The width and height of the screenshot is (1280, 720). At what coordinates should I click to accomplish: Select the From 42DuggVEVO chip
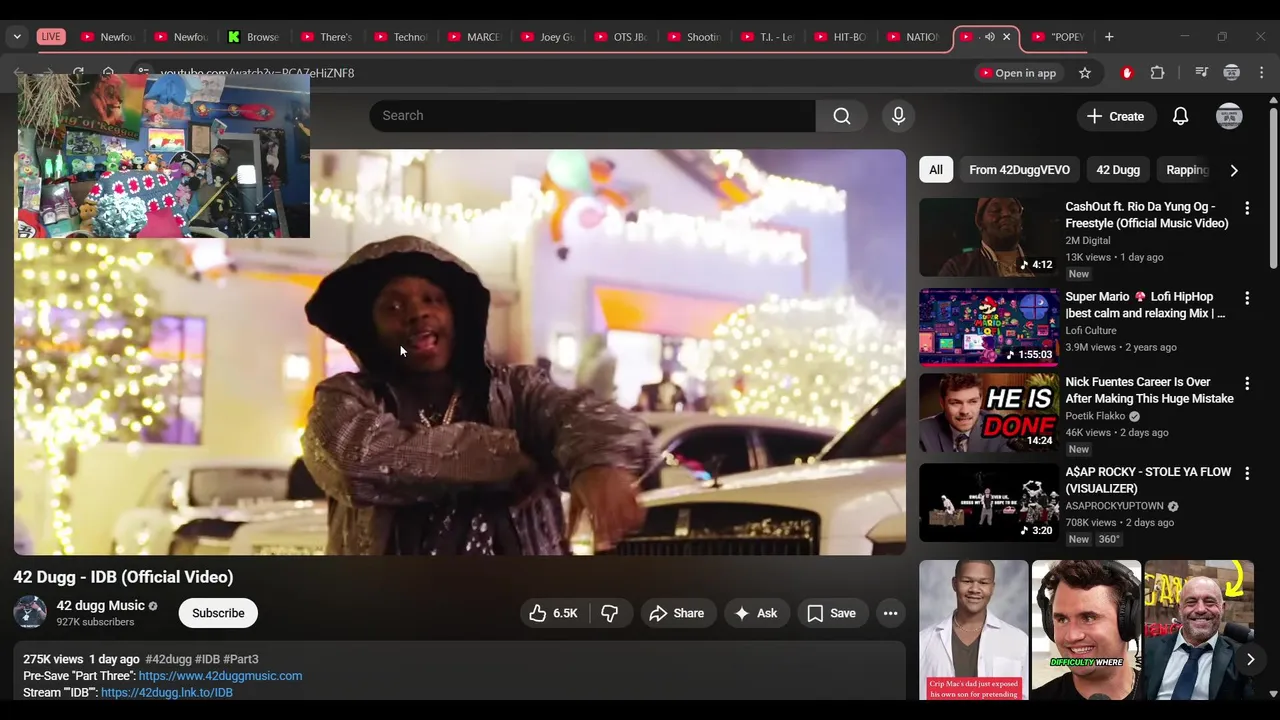(1019, 170)
